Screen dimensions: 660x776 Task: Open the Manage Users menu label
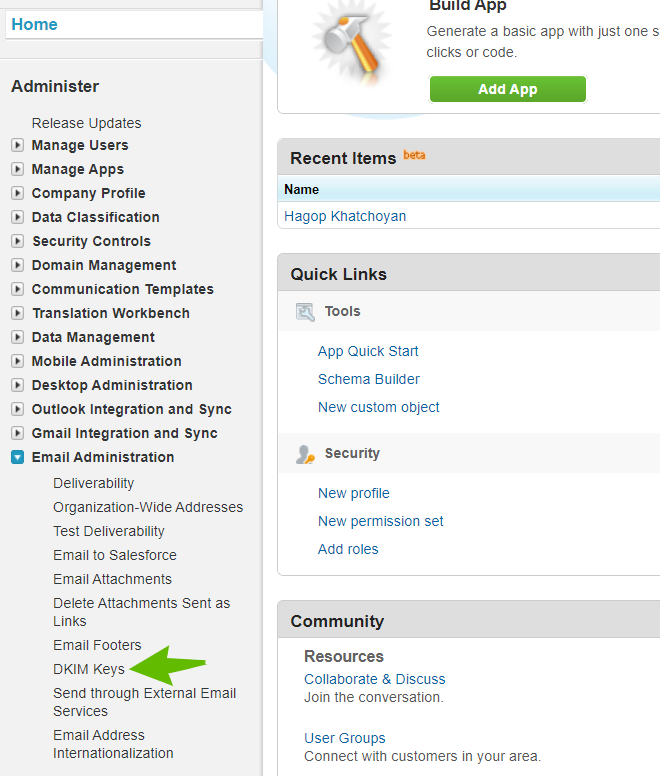click(x=80, y=145)
